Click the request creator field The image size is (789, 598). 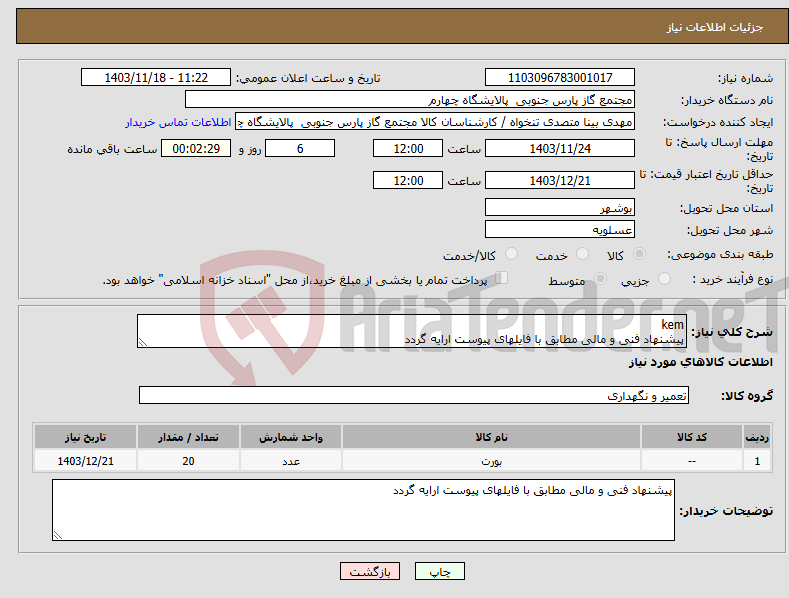(x=435, y=122)
